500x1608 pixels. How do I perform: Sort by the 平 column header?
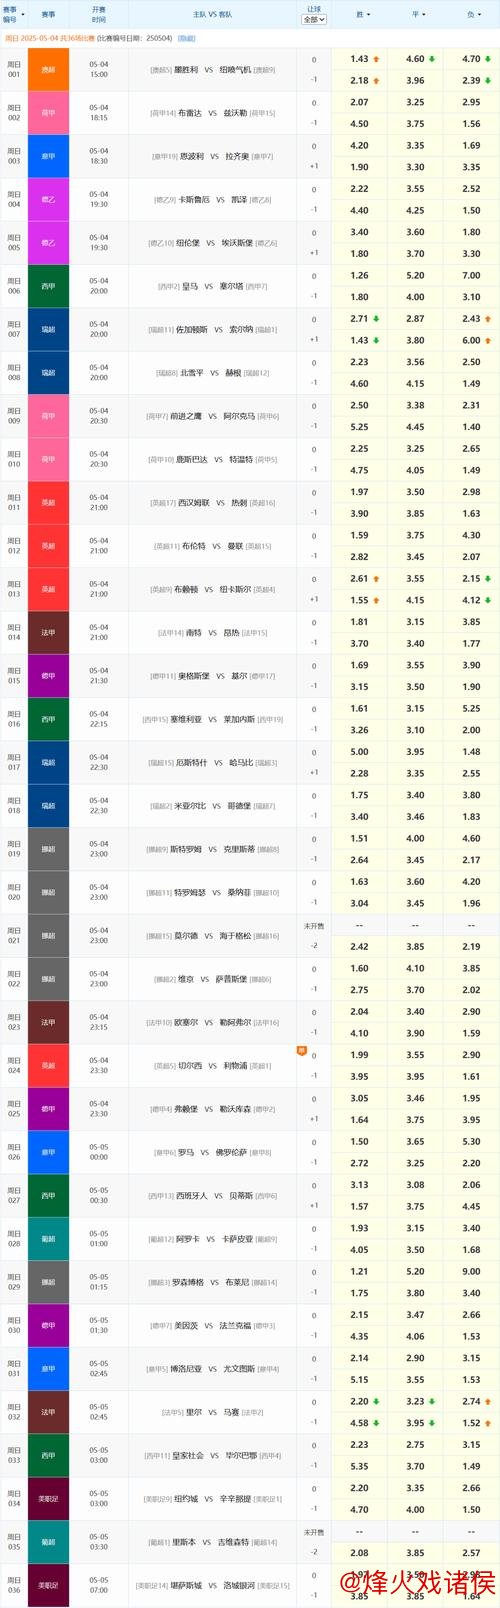[x=417, y=15]
